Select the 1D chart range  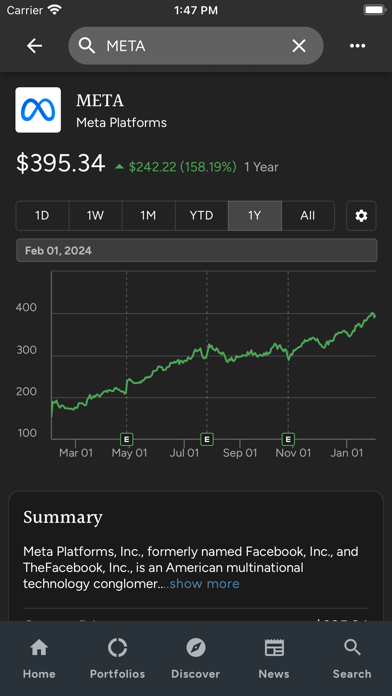click(x=43, y=216)
